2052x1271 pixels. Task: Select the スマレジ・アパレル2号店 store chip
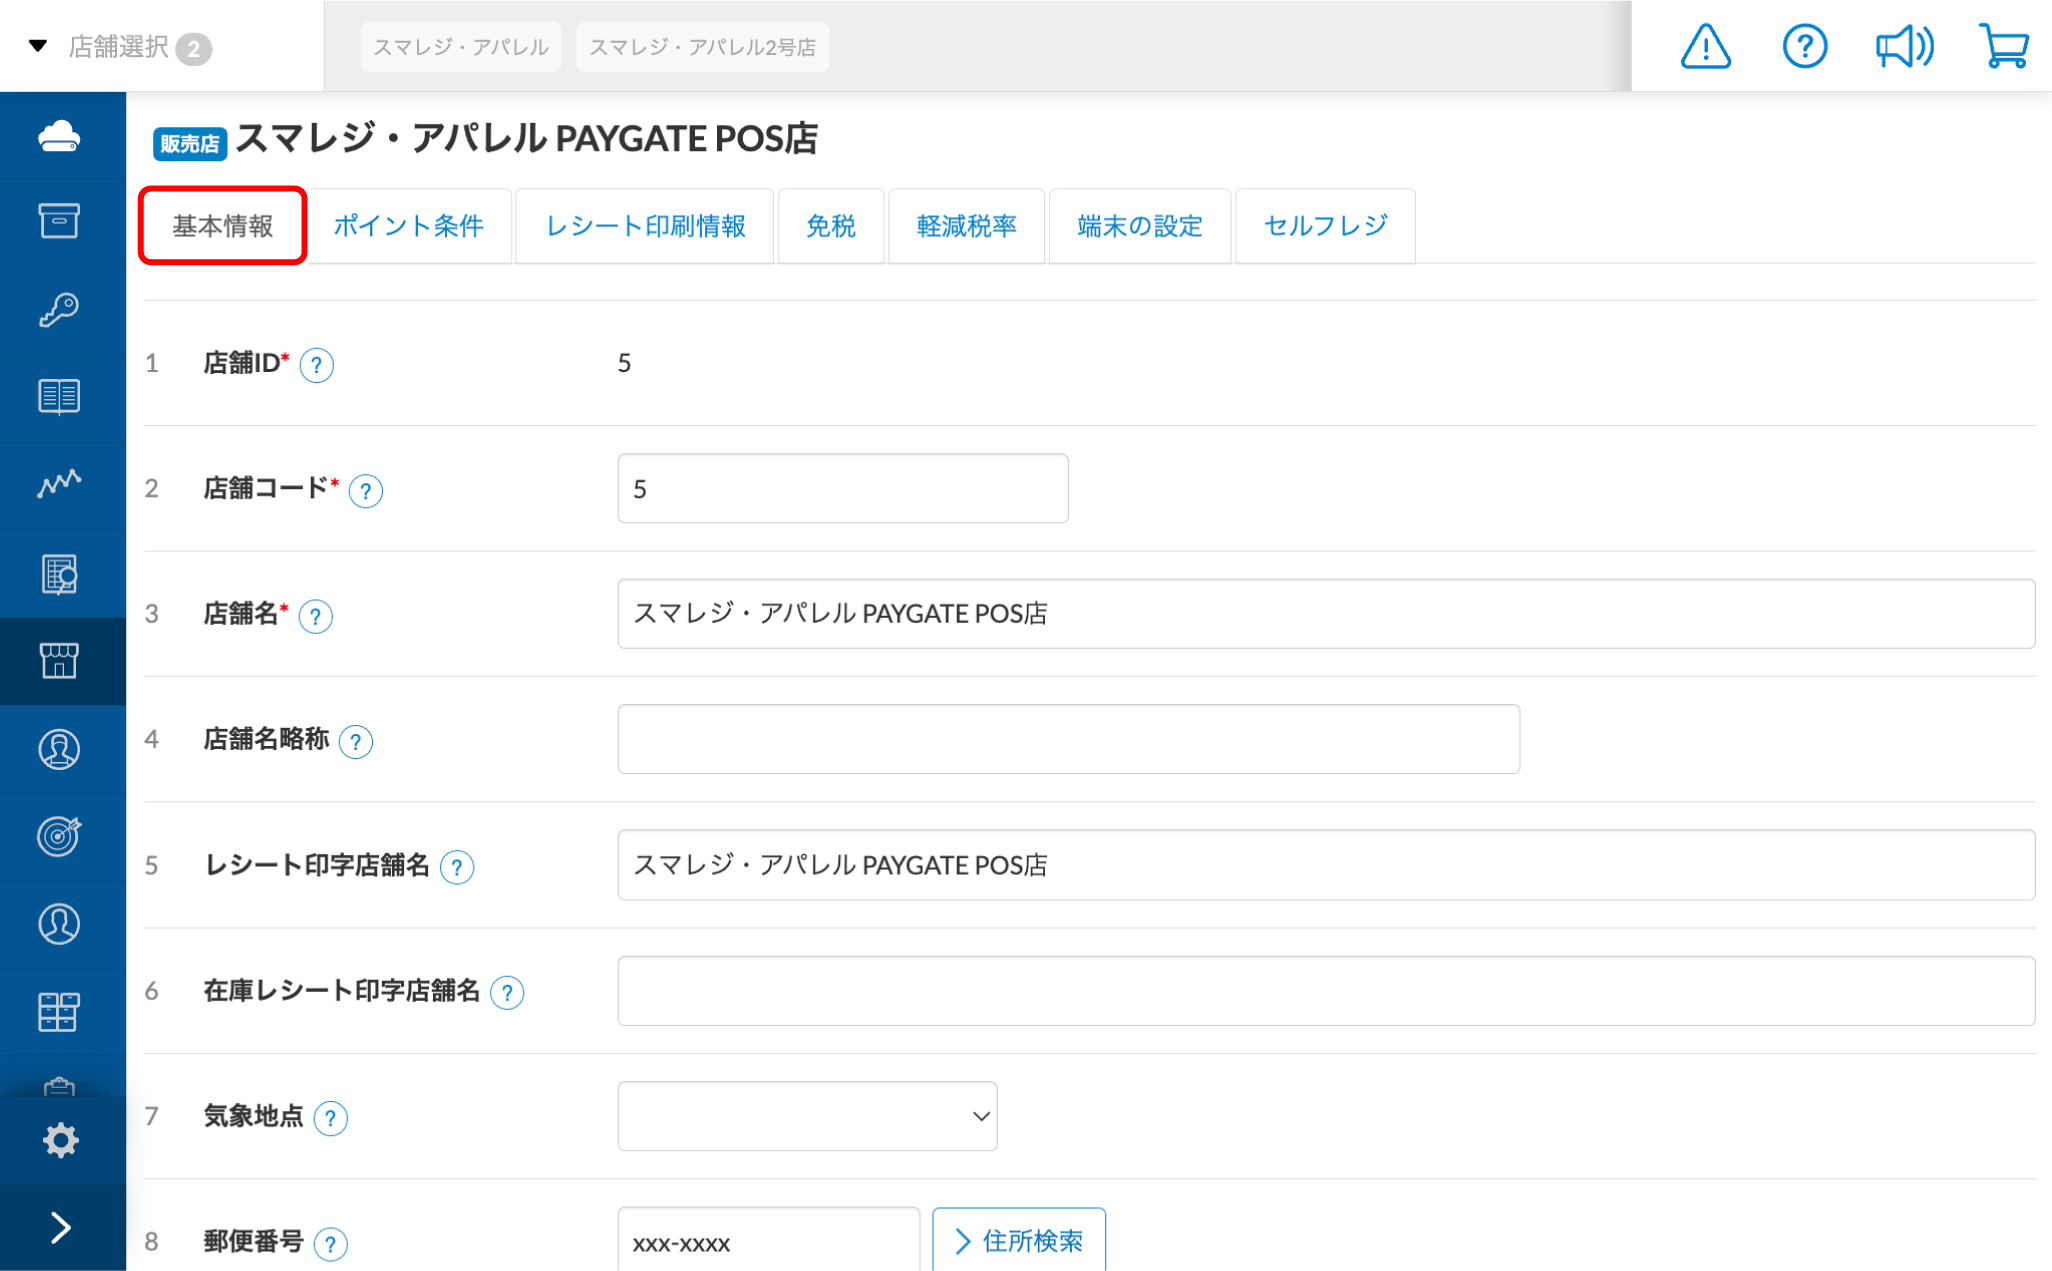tap(702, 47)
